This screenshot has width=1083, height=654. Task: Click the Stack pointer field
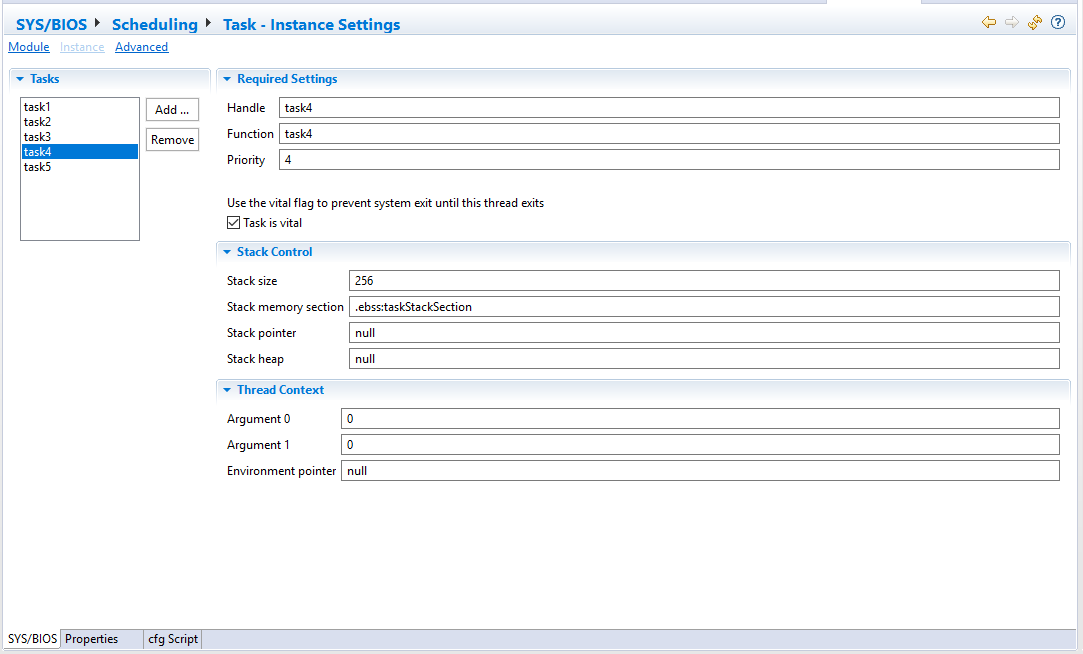[x=705, y=333]
